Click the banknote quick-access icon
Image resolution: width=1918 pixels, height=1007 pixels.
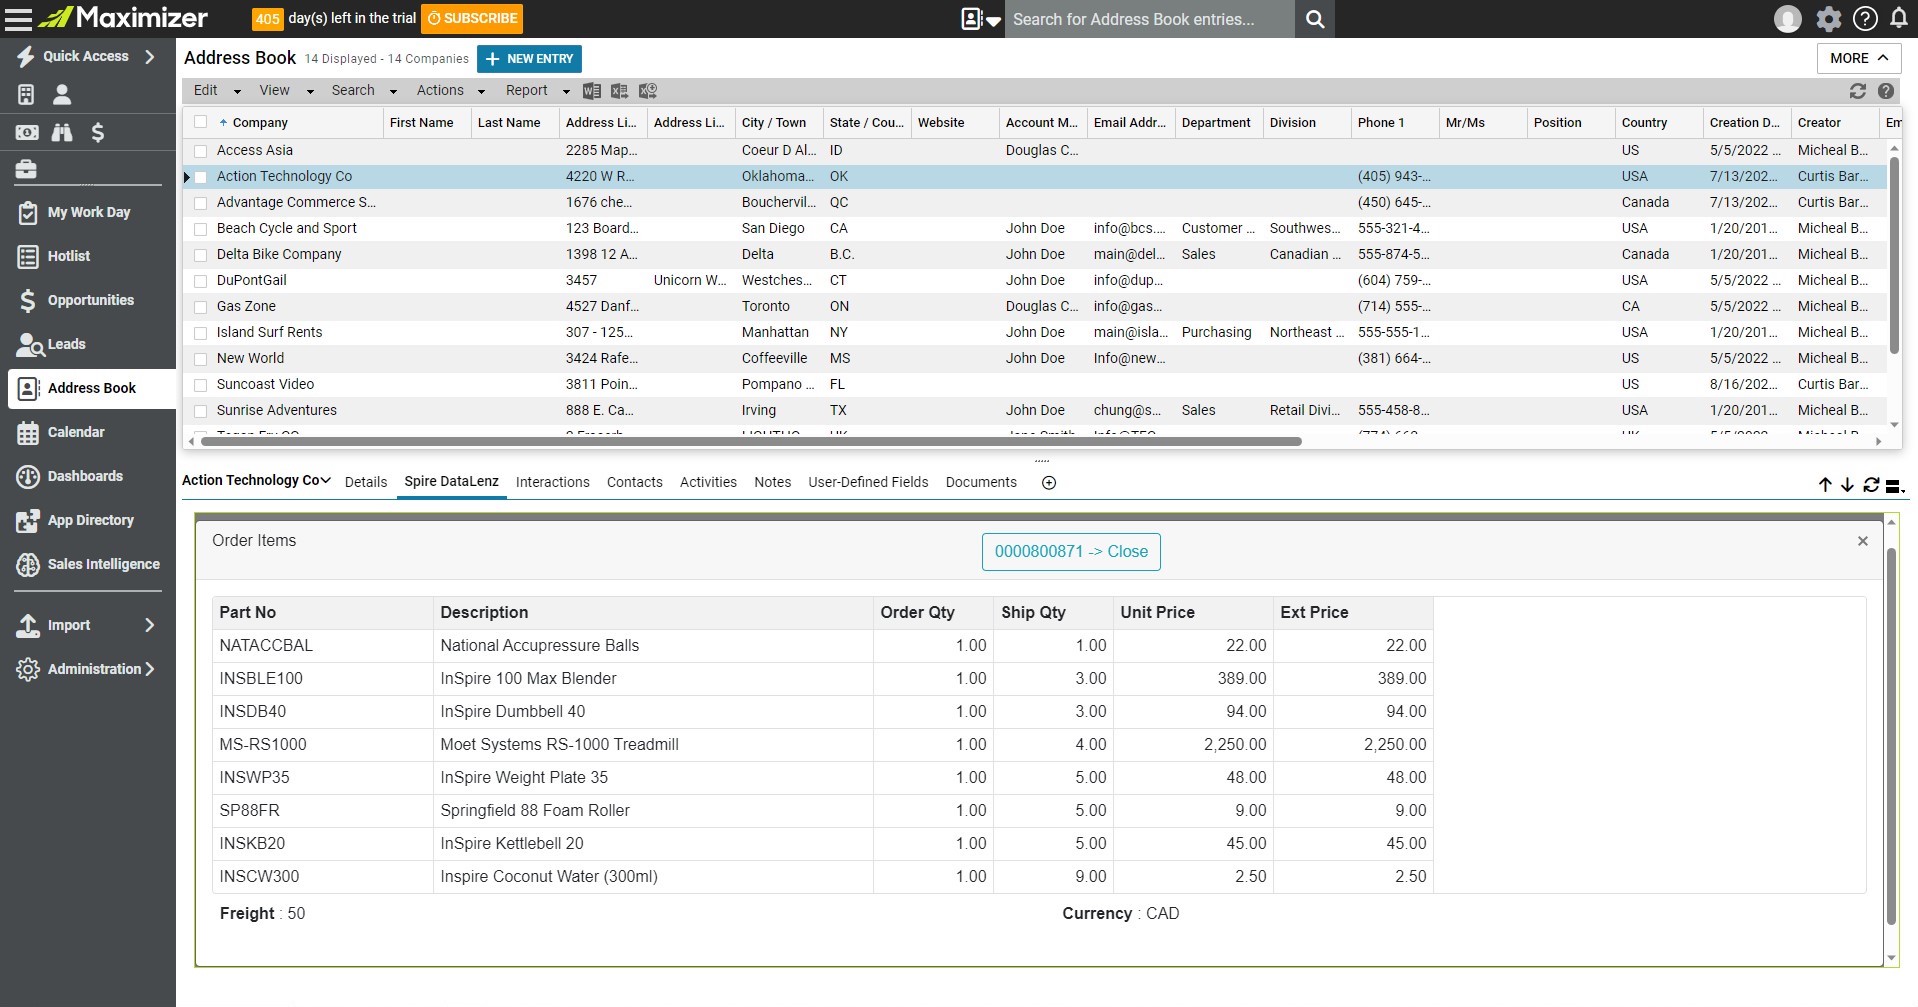27,132
